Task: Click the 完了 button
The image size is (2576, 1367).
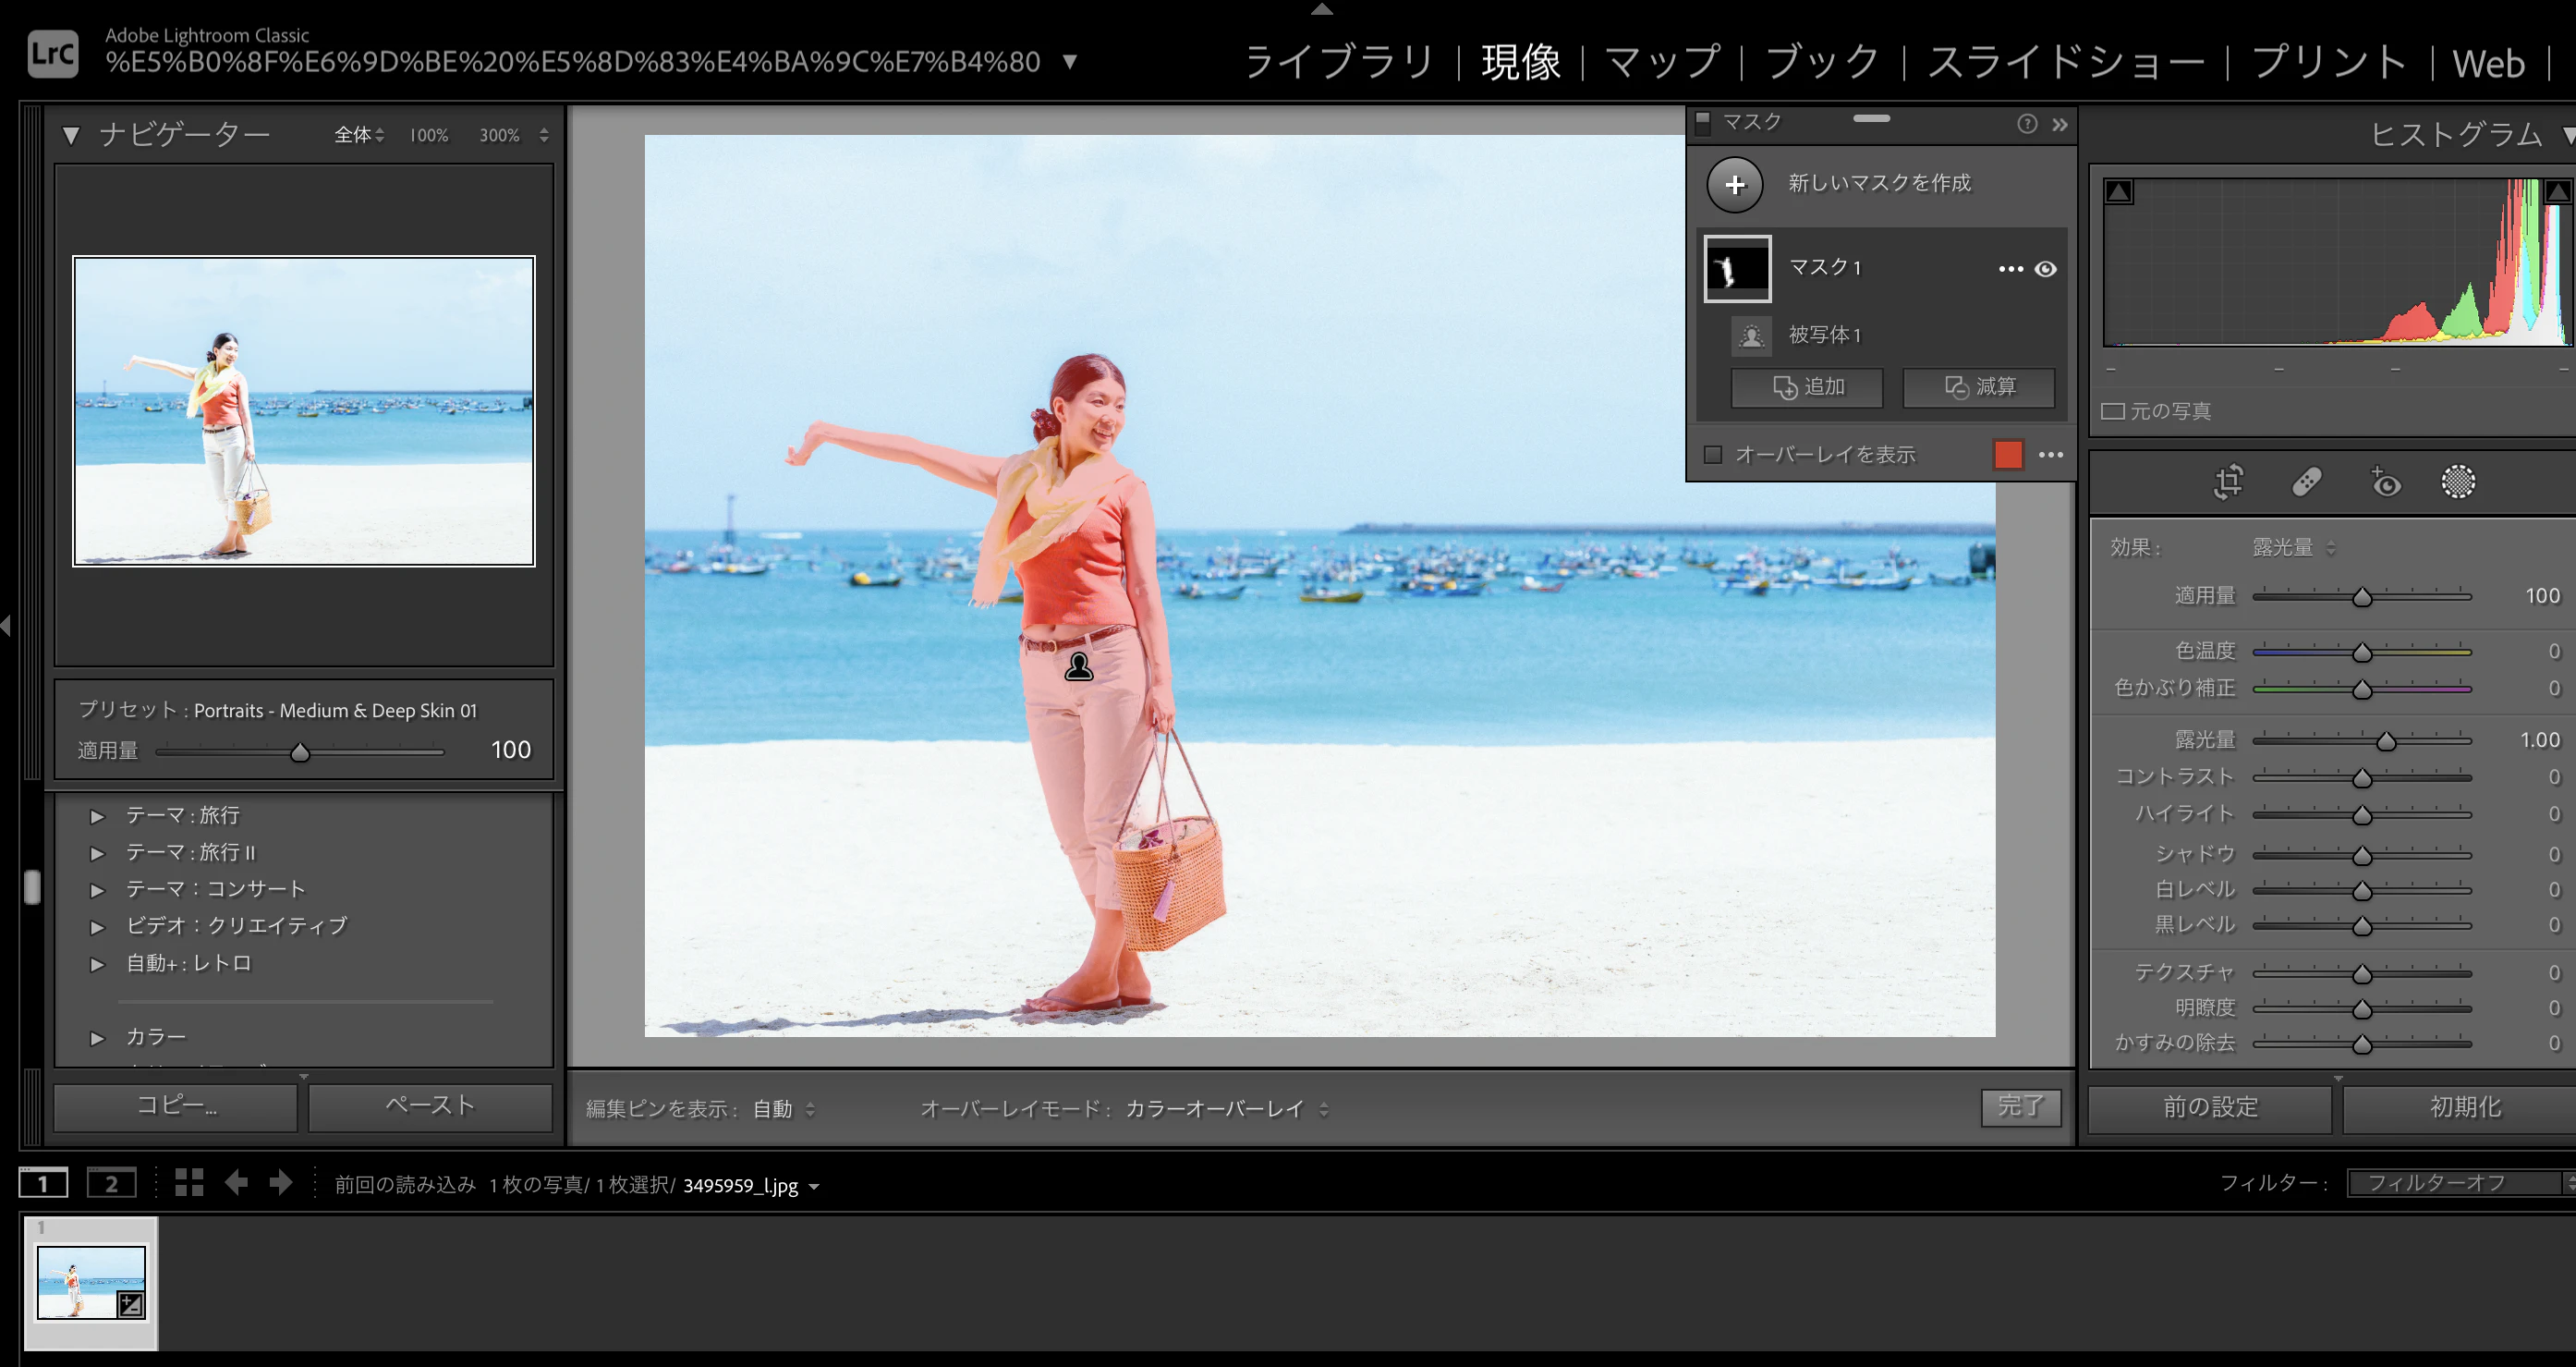Action: (2020, 1106)
